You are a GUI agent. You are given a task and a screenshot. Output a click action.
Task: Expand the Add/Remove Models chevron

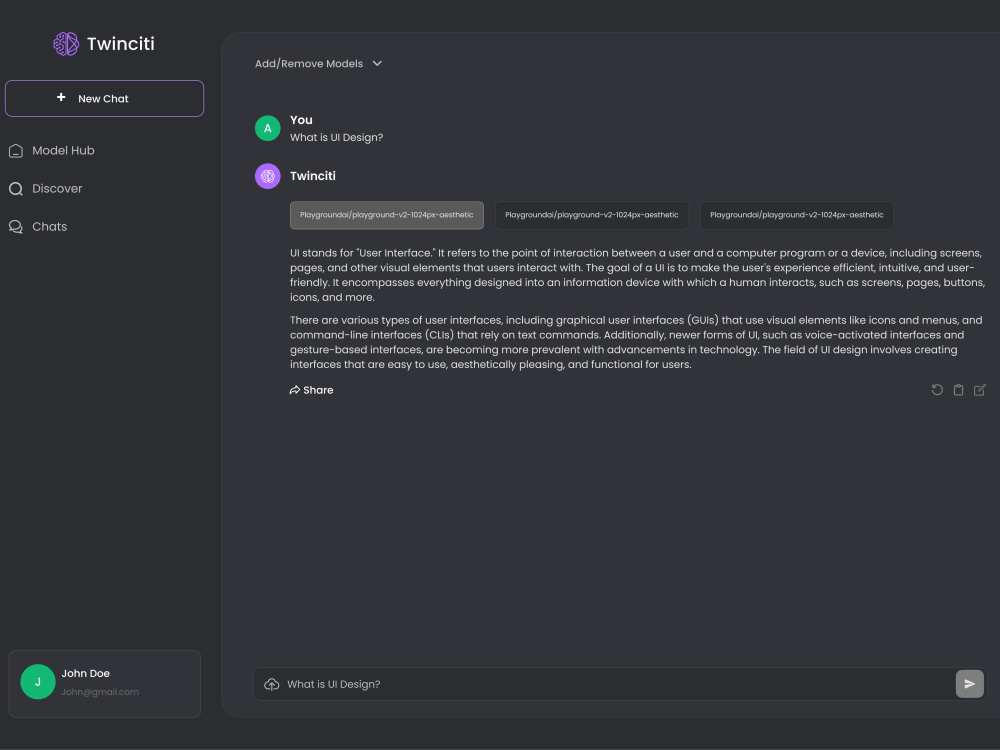pos(377,63)
